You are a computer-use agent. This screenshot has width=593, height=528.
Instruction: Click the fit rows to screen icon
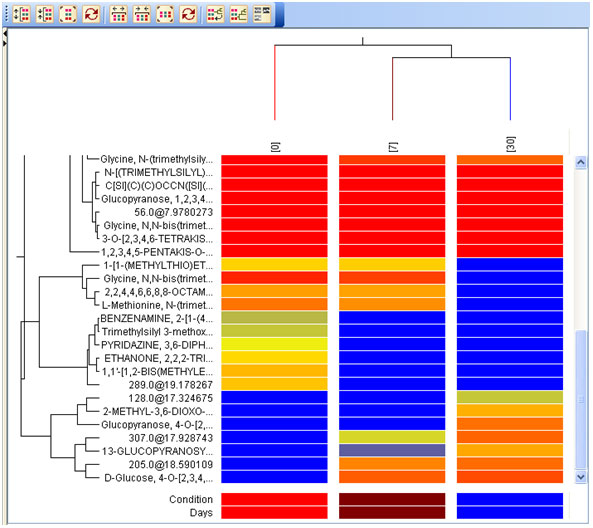68,14
